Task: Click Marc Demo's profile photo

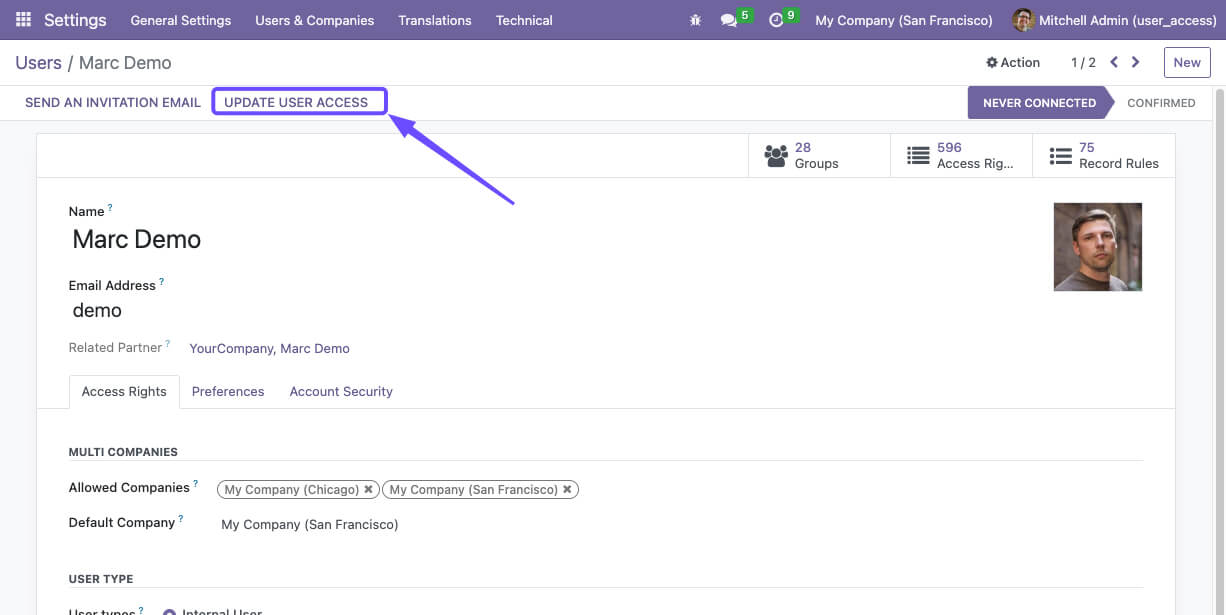Action: [1097, 246]
